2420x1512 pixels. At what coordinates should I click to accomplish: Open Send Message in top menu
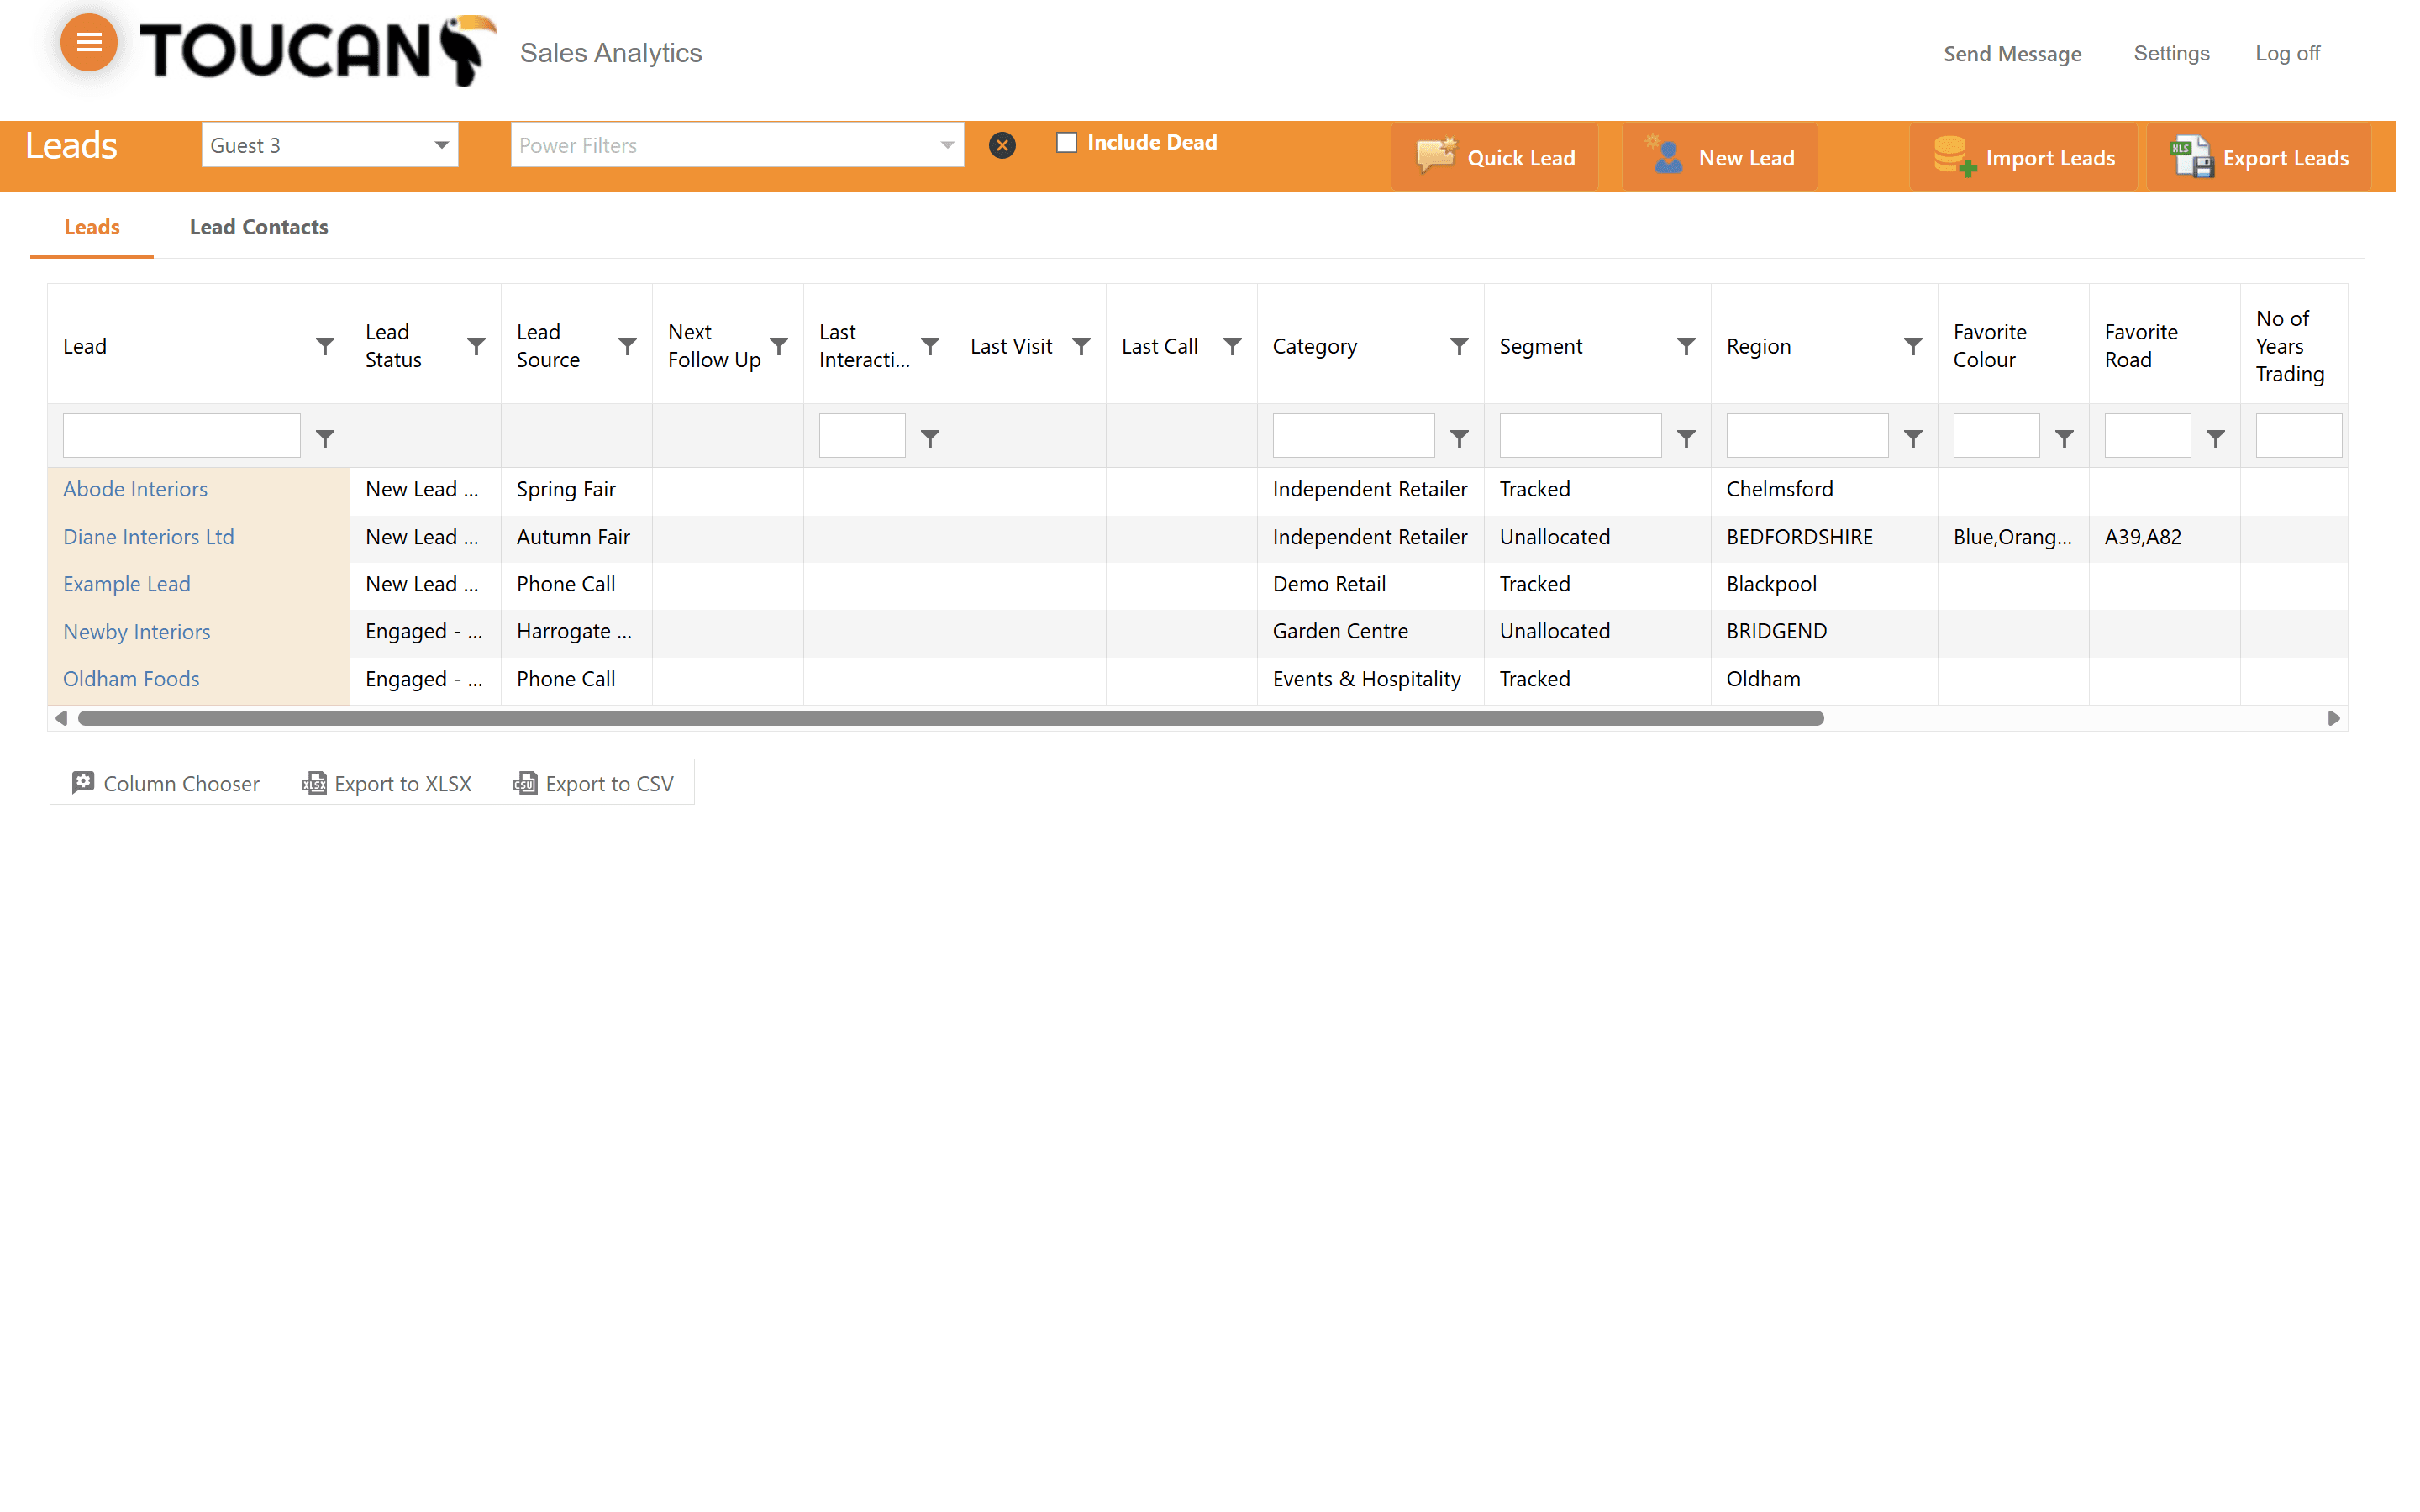pos(2012,54)
